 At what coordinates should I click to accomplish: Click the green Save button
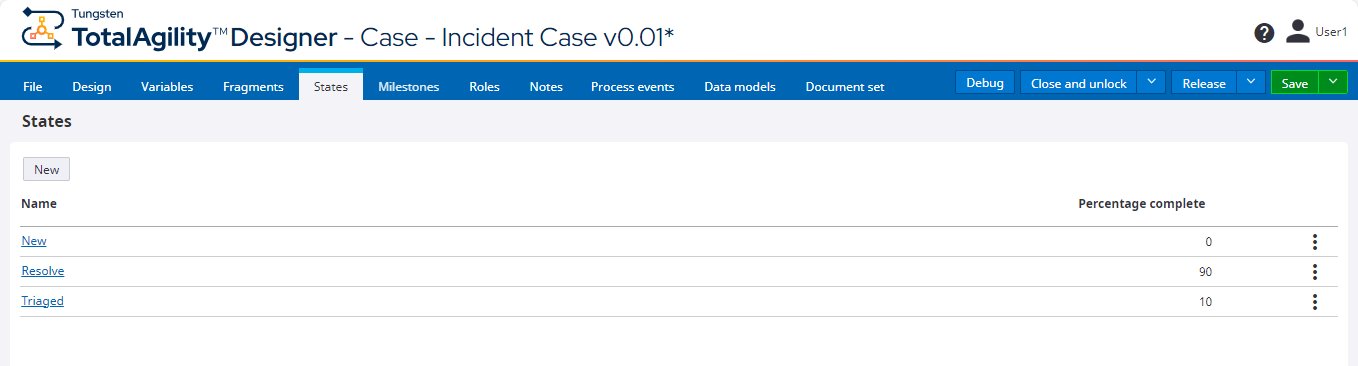click(x=1295, y=83)
